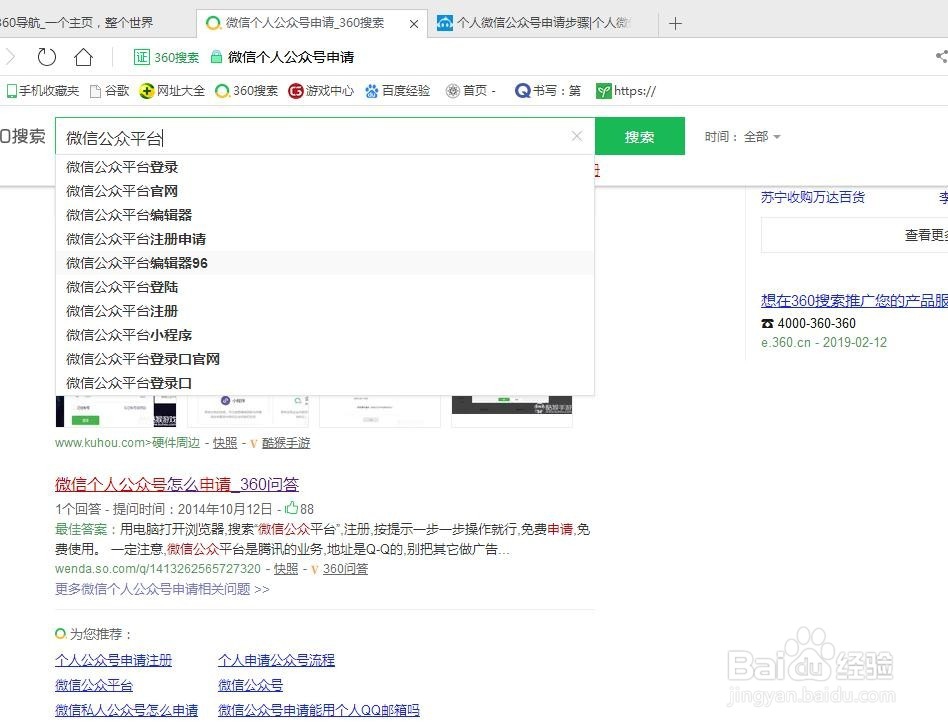The image size is (948, 728).
Task: Open the recommended 微信公众平台 link
Action: tap(94, 685)
